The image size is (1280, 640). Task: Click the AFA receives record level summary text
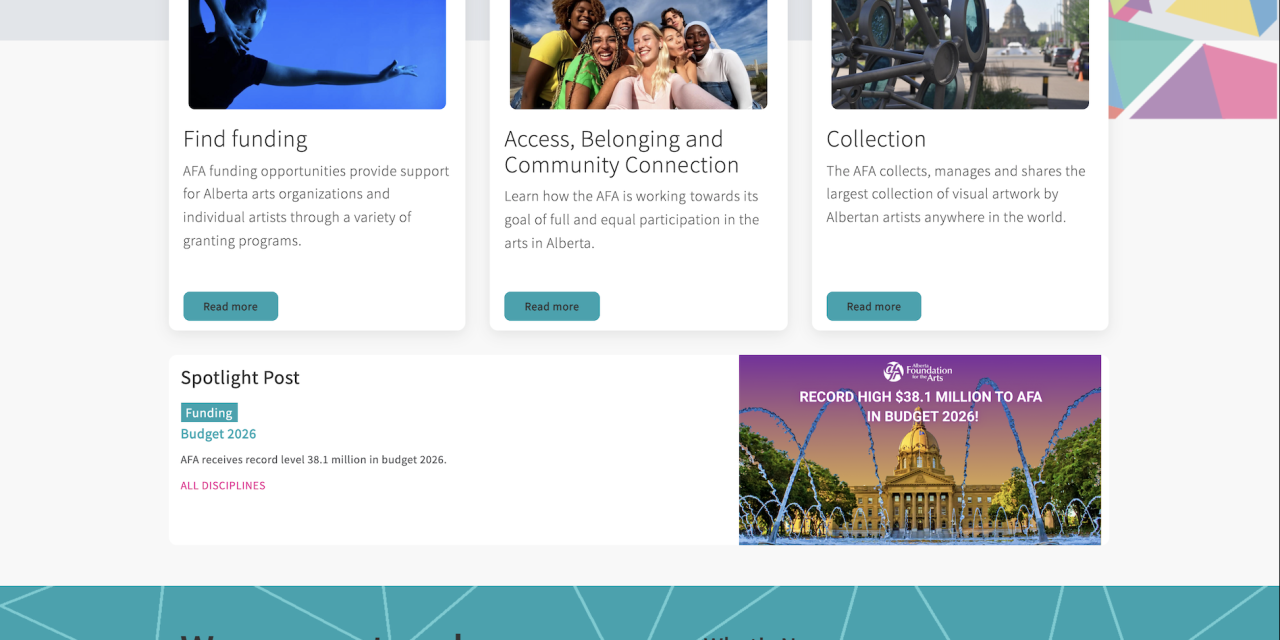pos(314,460)
